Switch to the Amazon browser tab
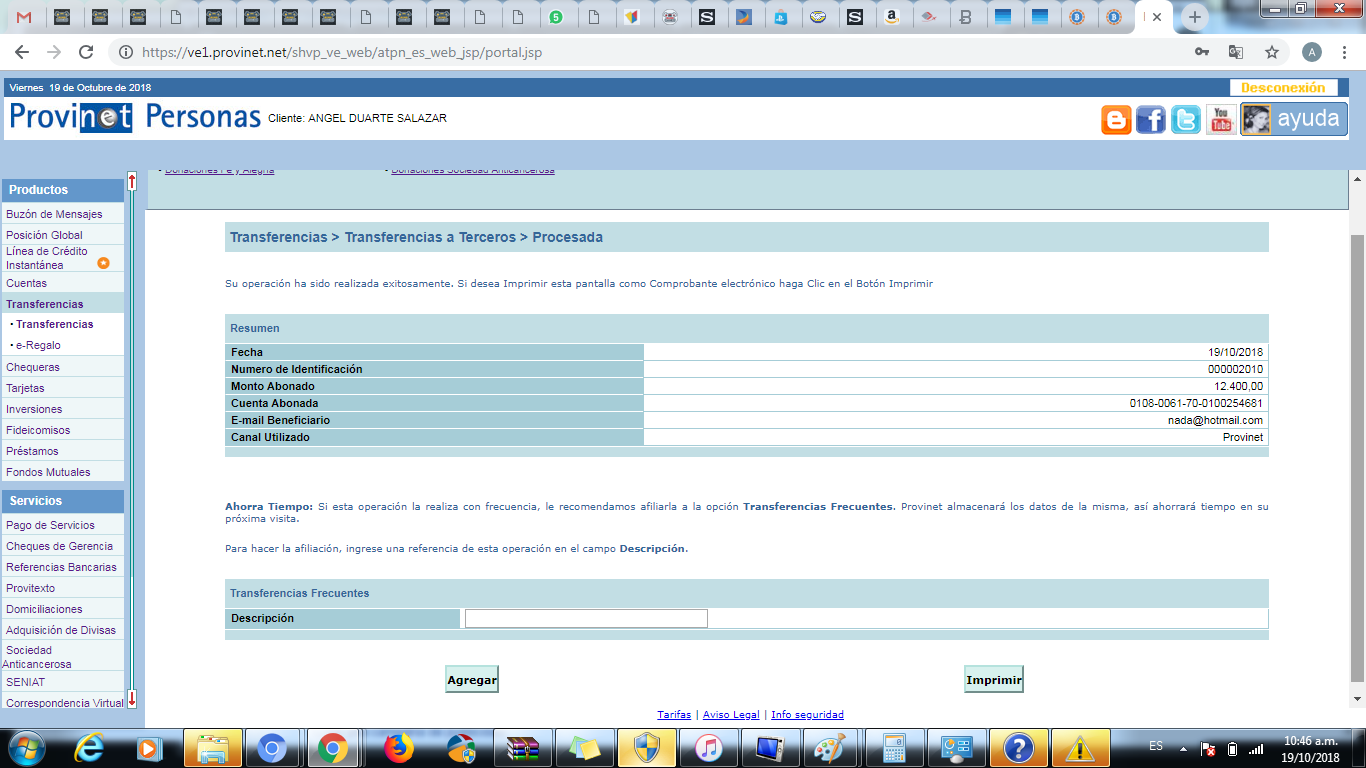The width and height of the screenshot is (1366, 768). click(892, 17)
